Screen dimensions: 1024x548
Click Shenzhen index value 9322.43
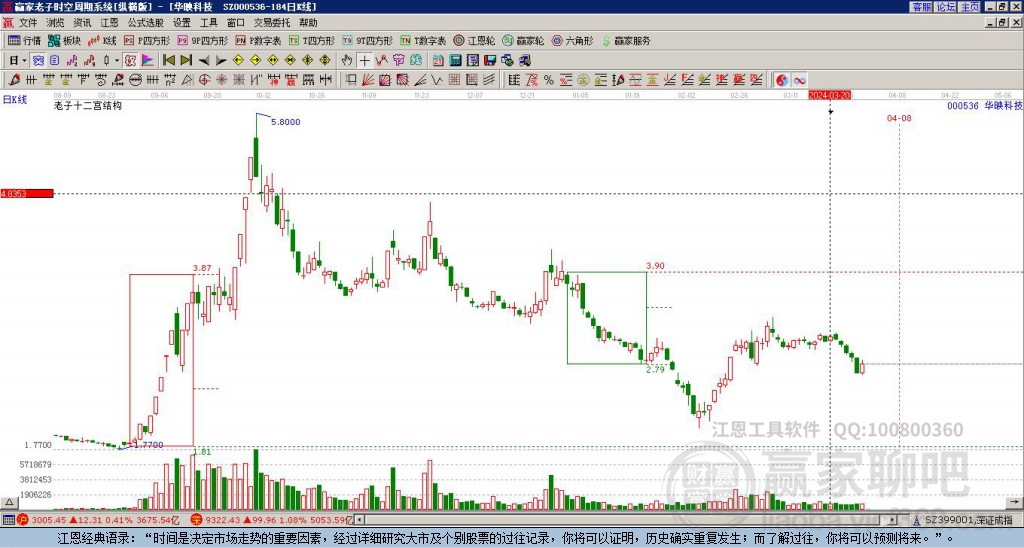(223, 520)
